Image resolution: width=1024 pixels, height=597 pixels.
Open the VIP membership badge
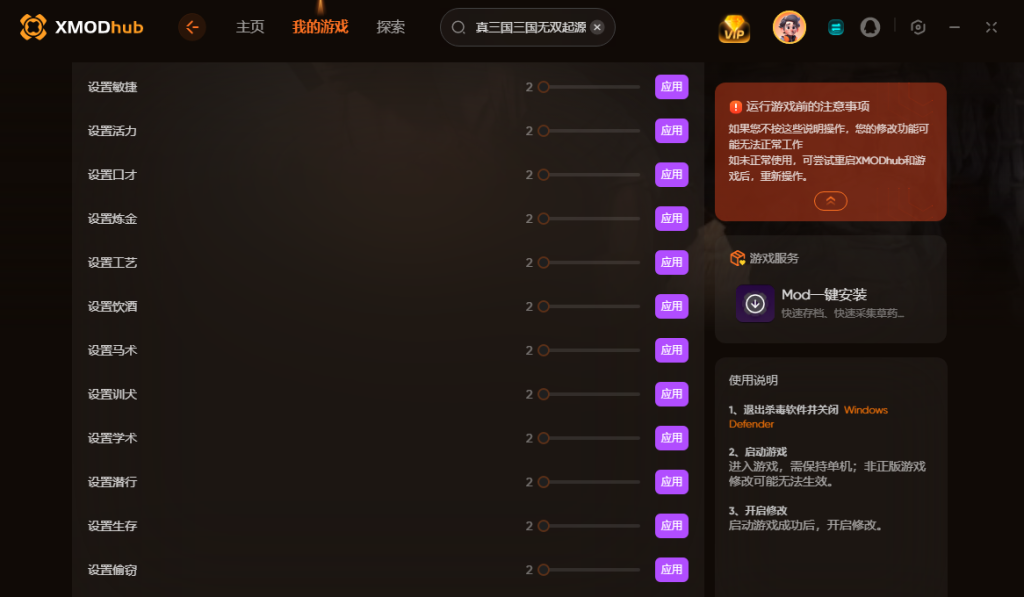pos(734,28)
